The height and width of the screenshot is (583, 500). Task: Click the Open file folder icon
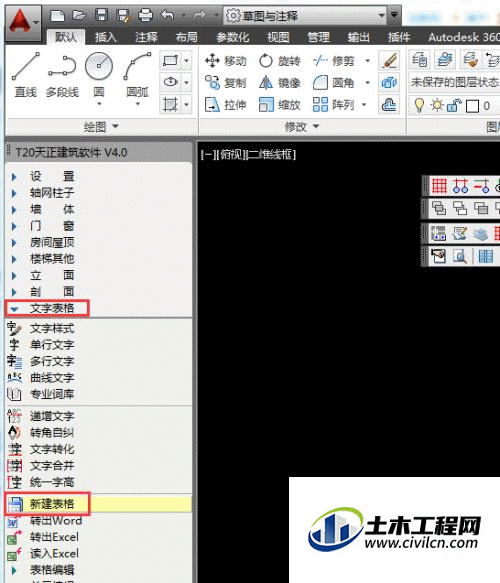pos(79,15)
